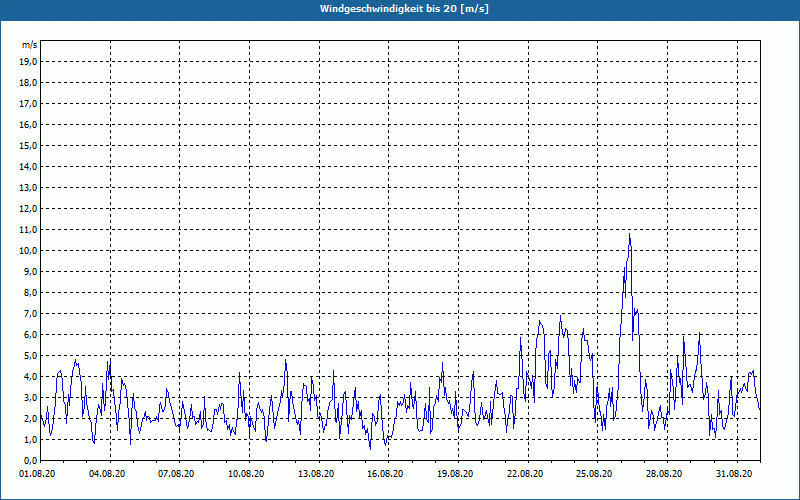800x500 pixels.
Task: Click the 16,0 y-axis label
Action: (28, 124)
